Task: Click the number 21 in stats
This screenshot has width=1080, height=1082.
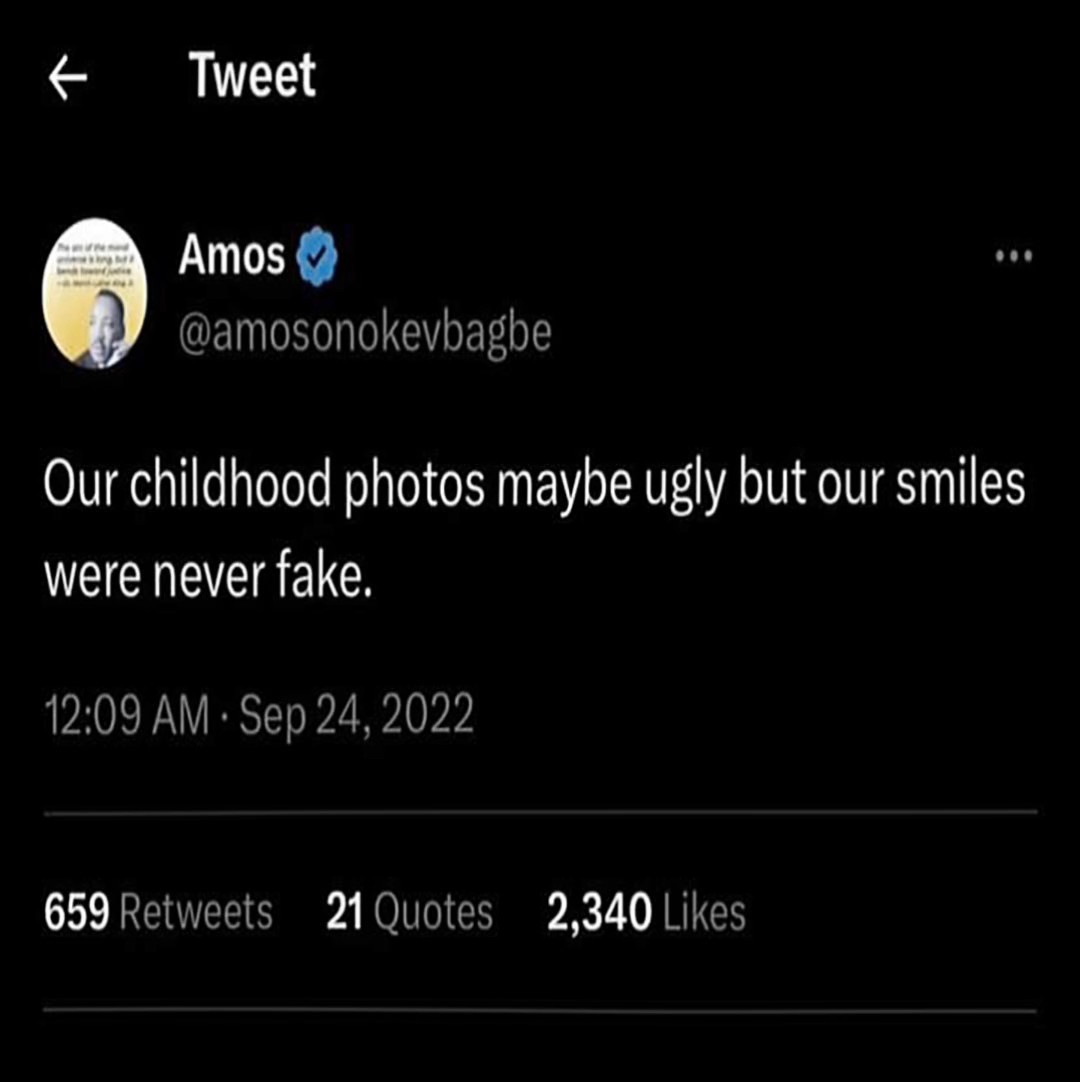Action: tap(344, 912)
